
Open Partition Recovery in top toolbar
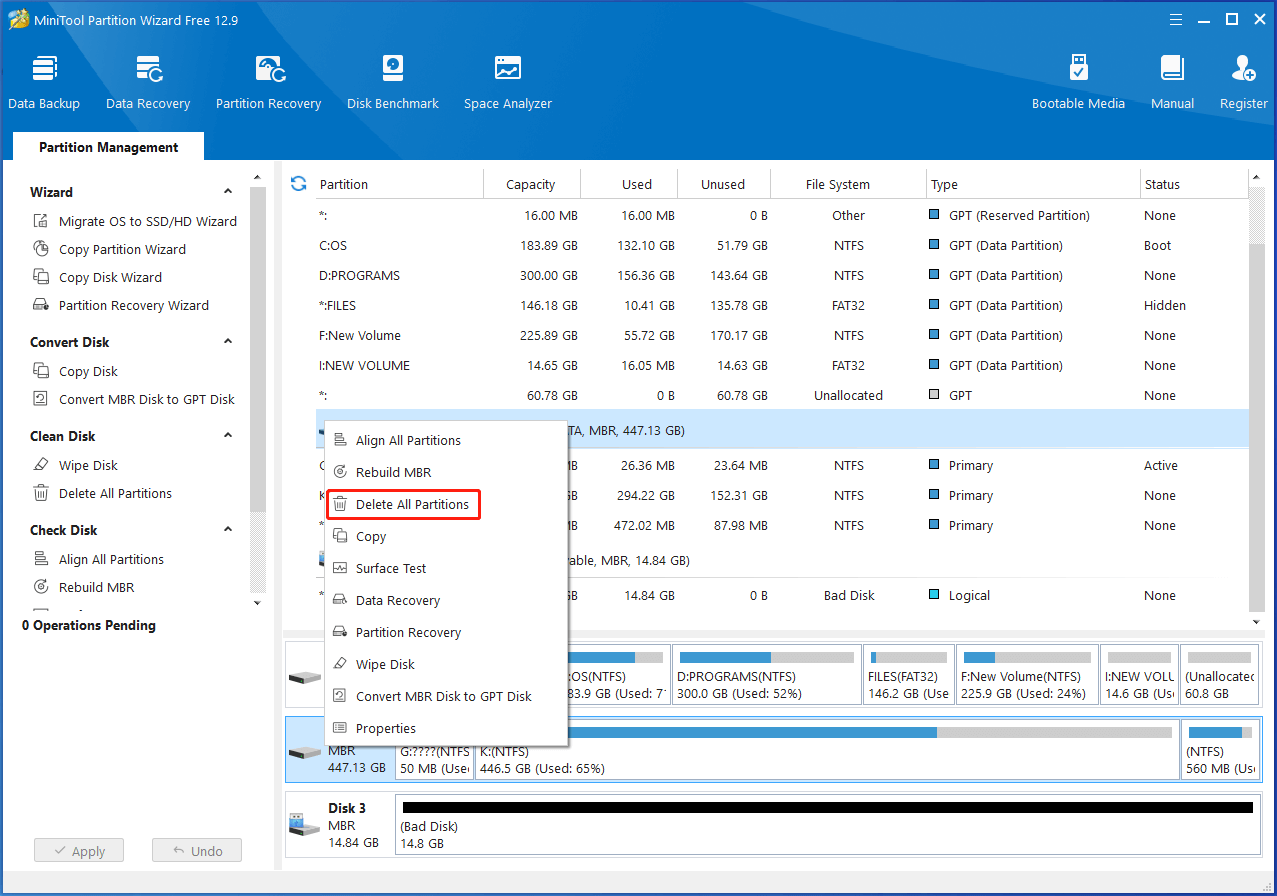pos(268,82)
